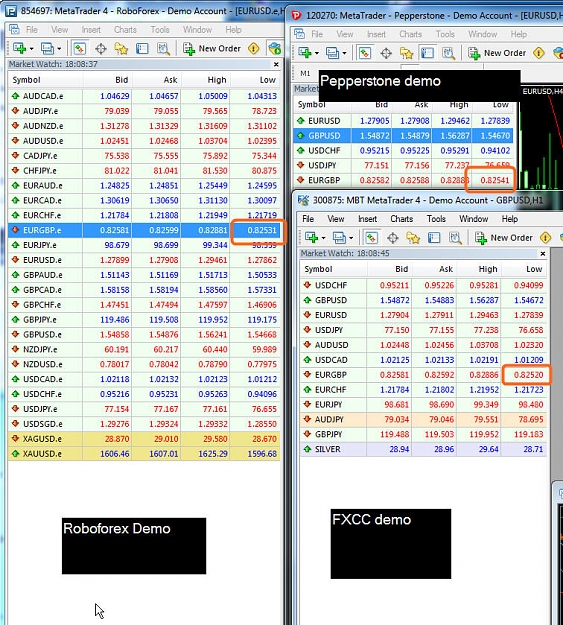Click New Chart icon in MBT MetaTrader toolbar
The image size is (563, 625).
pyautogui.click(x=311, y=238)
